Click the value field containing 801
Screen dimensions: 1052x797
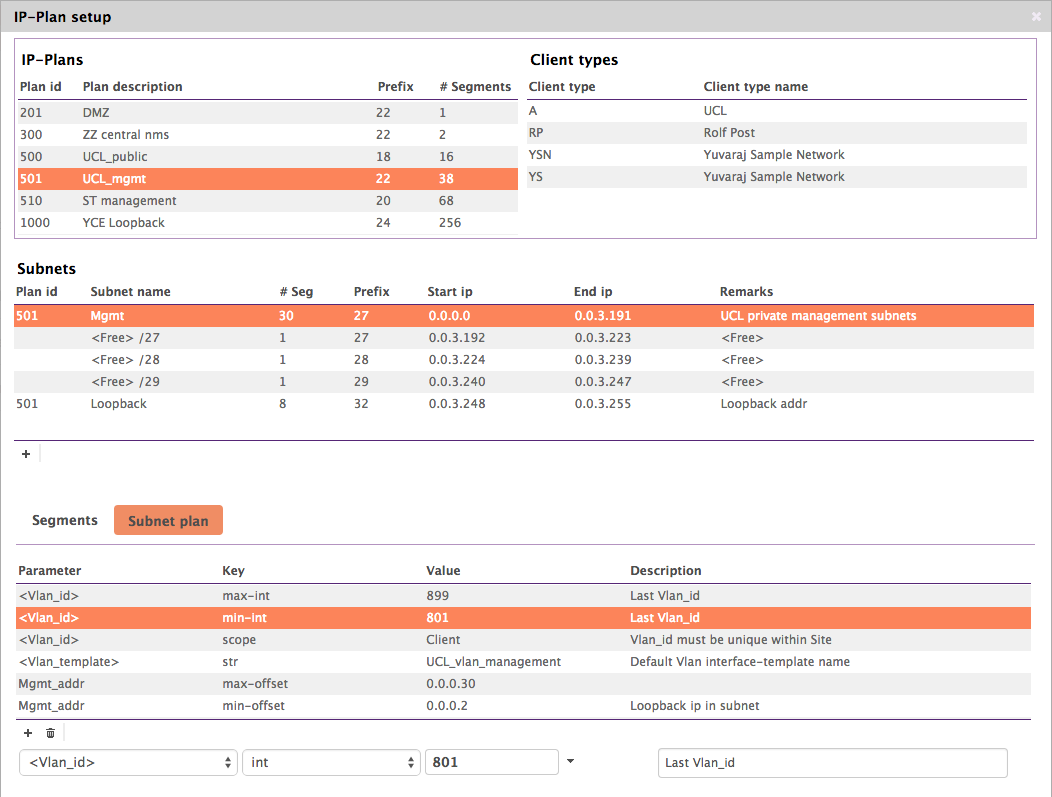click(491, 763)
